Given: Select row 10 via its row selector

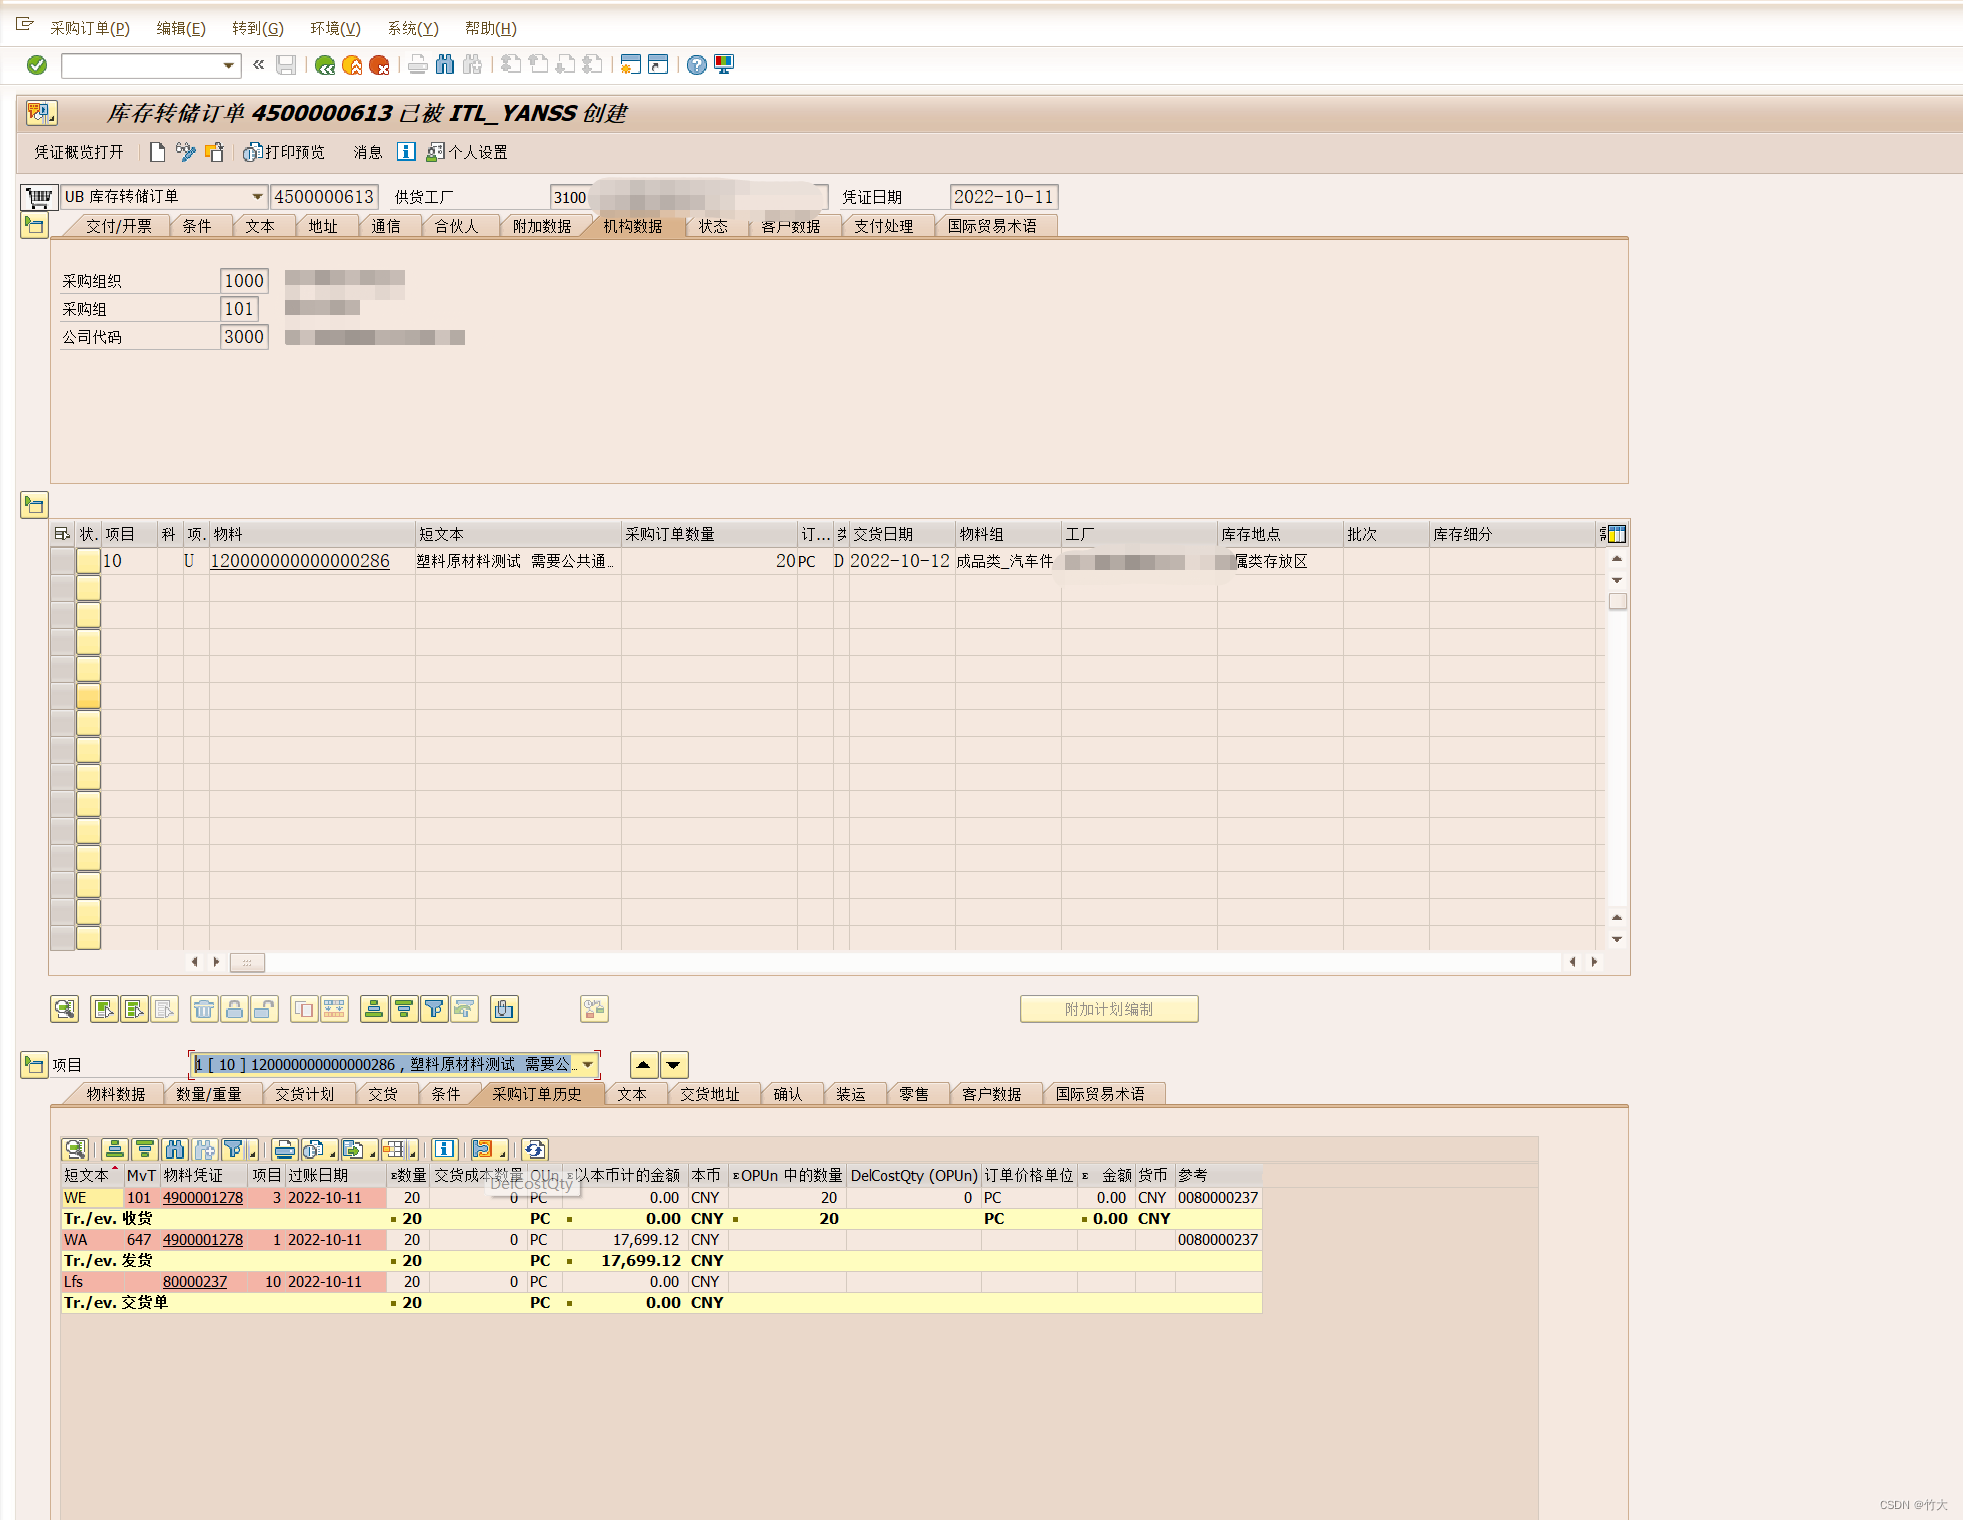Looking at the screenshot, I should (x=62, y=561).
